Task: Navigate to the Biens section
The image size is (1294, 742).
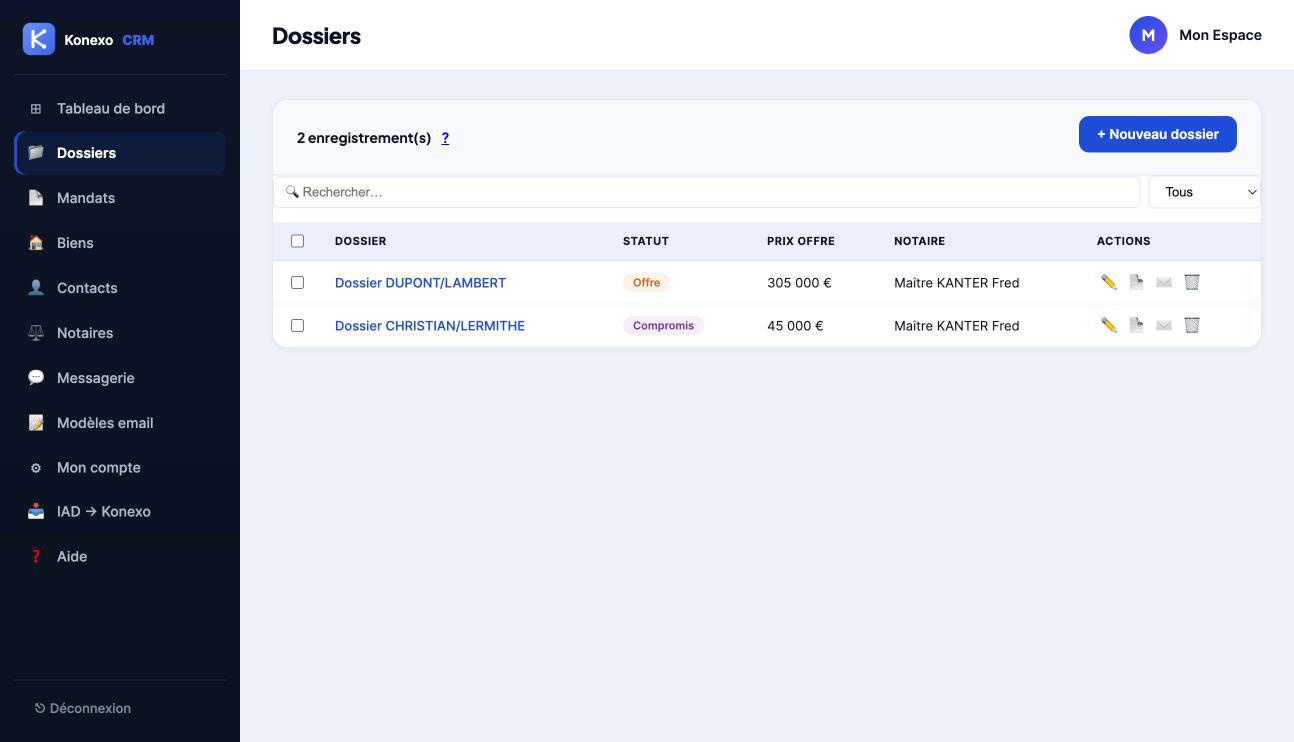Action: pos(120,243)
